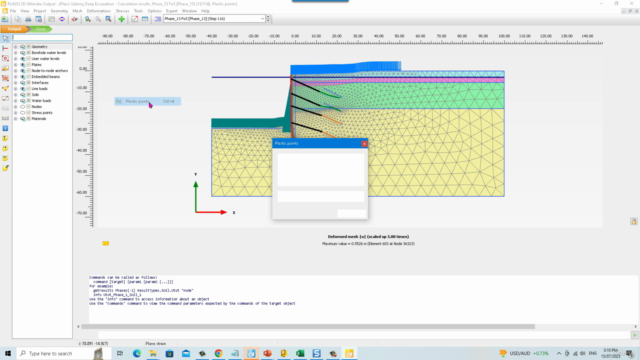Click the phase stepper up arrow
Image resolution: width=640 pixels, height=360 pixels.
268,17
